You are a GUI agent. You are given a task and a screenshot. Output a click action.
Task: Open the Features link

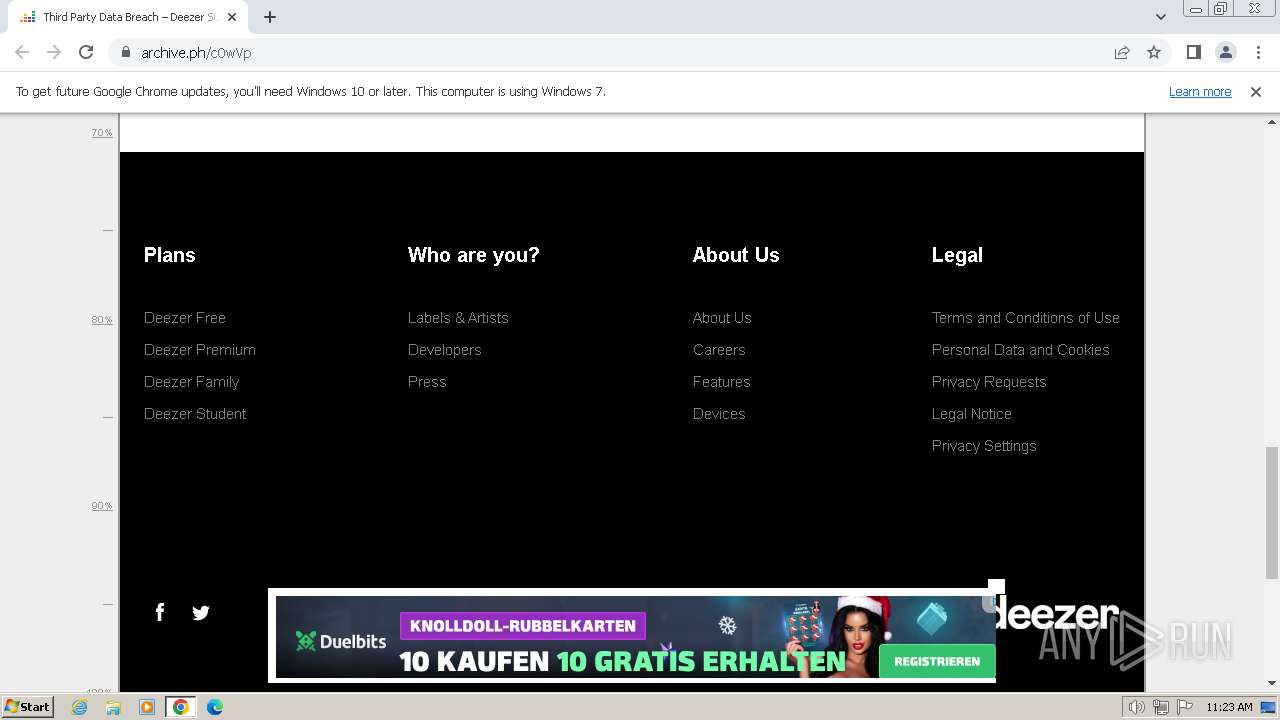(722, 382)
